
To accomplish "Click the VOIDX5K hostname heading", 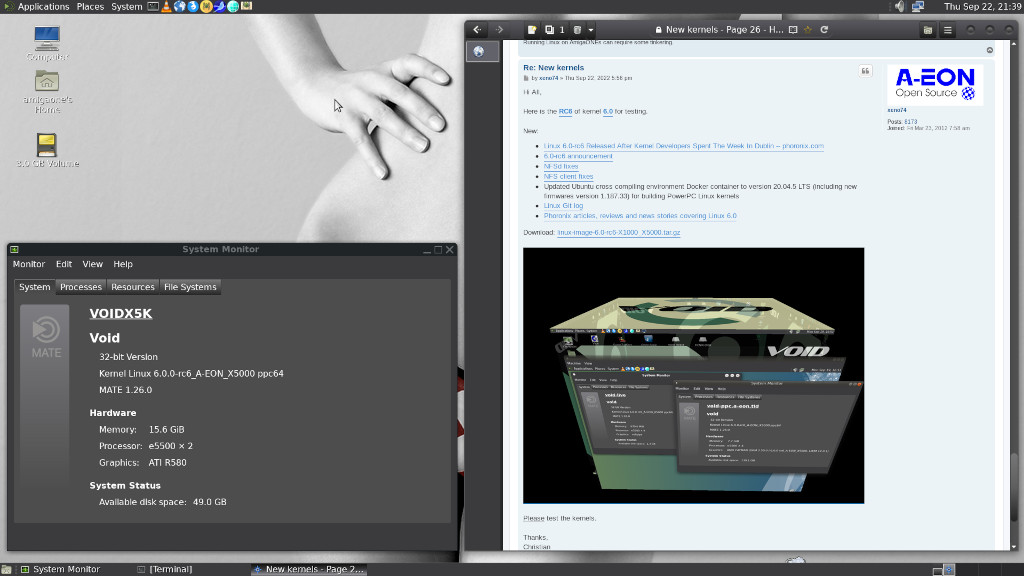I will pyautogui.click(x=121, y=313).
